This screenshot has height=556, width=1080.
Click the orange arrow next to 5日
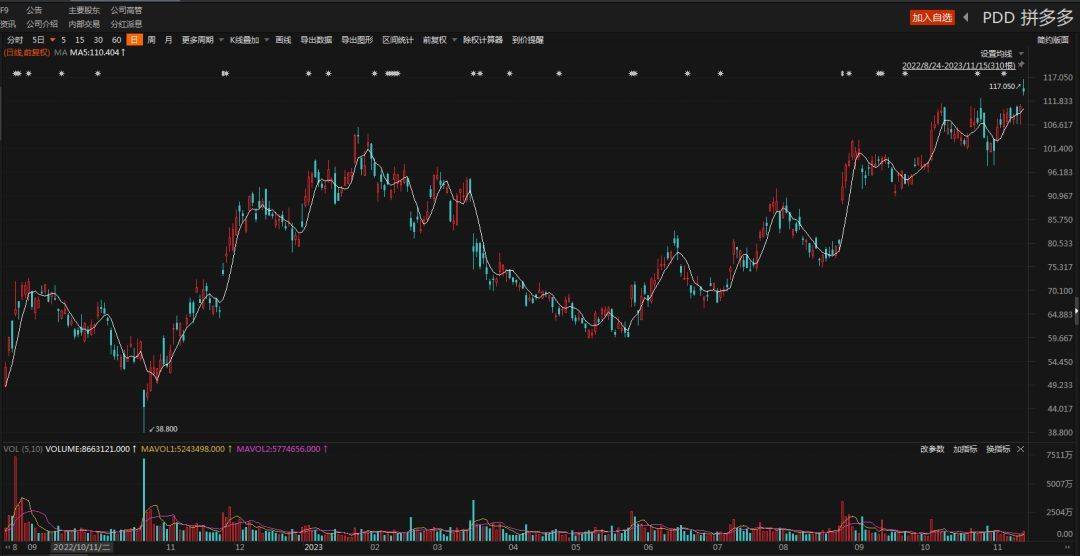click(51, 40)
